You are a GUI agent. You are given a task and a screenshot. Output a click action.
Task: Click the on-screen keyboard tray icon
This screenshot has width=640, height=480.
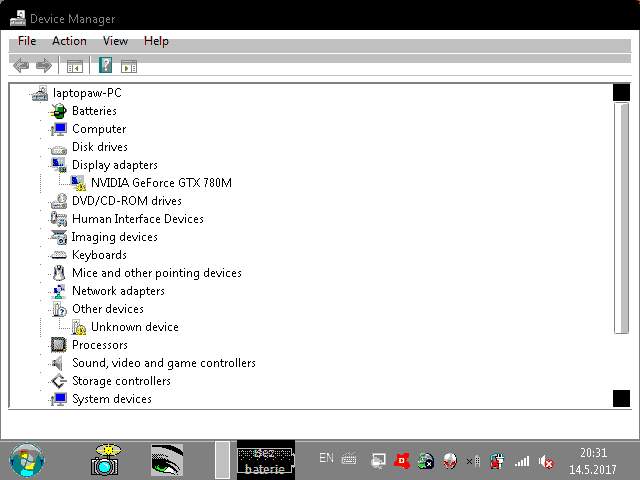(349, 460)
